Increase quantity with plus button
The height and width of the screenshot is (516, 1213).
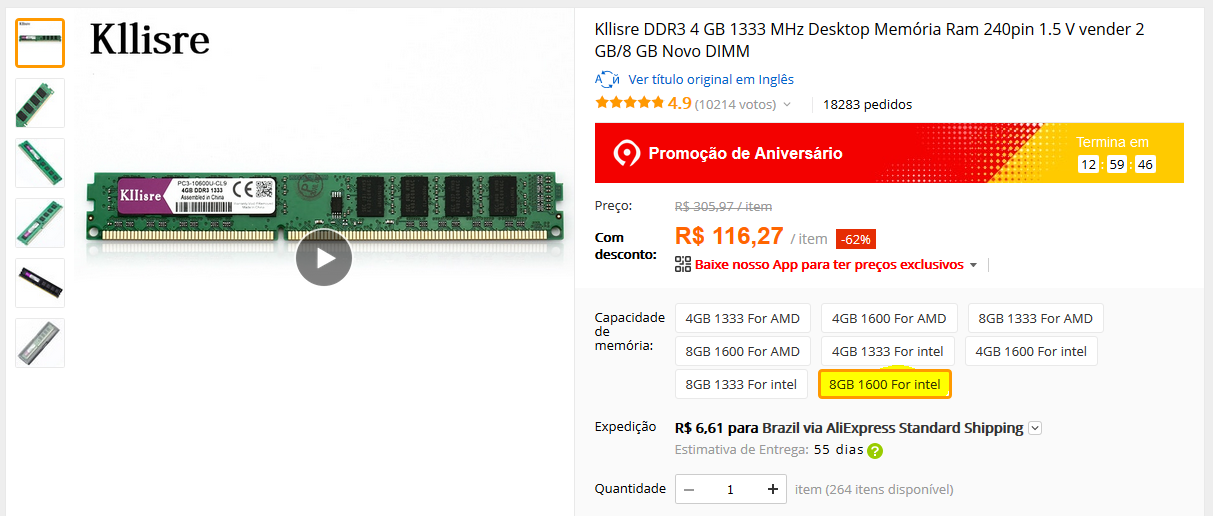coord(772,489)
